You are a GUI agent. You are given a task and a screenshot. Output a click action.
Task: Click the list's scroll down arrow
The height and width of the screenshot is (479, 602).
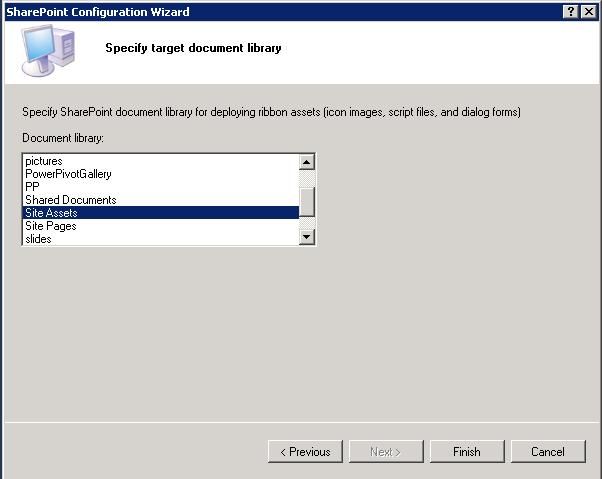306,236
